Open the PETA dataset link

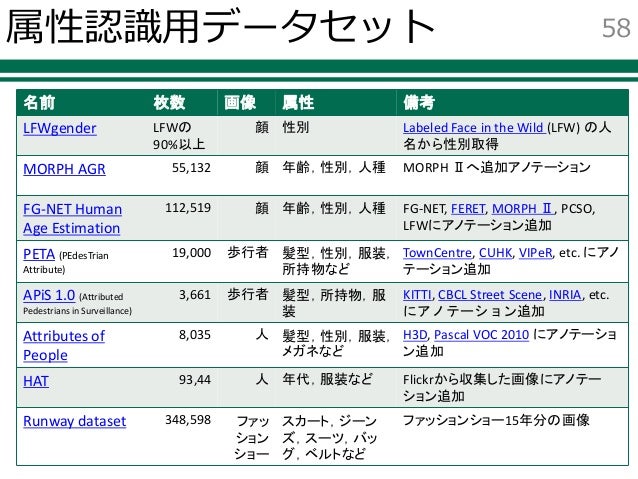coord(39,254)
